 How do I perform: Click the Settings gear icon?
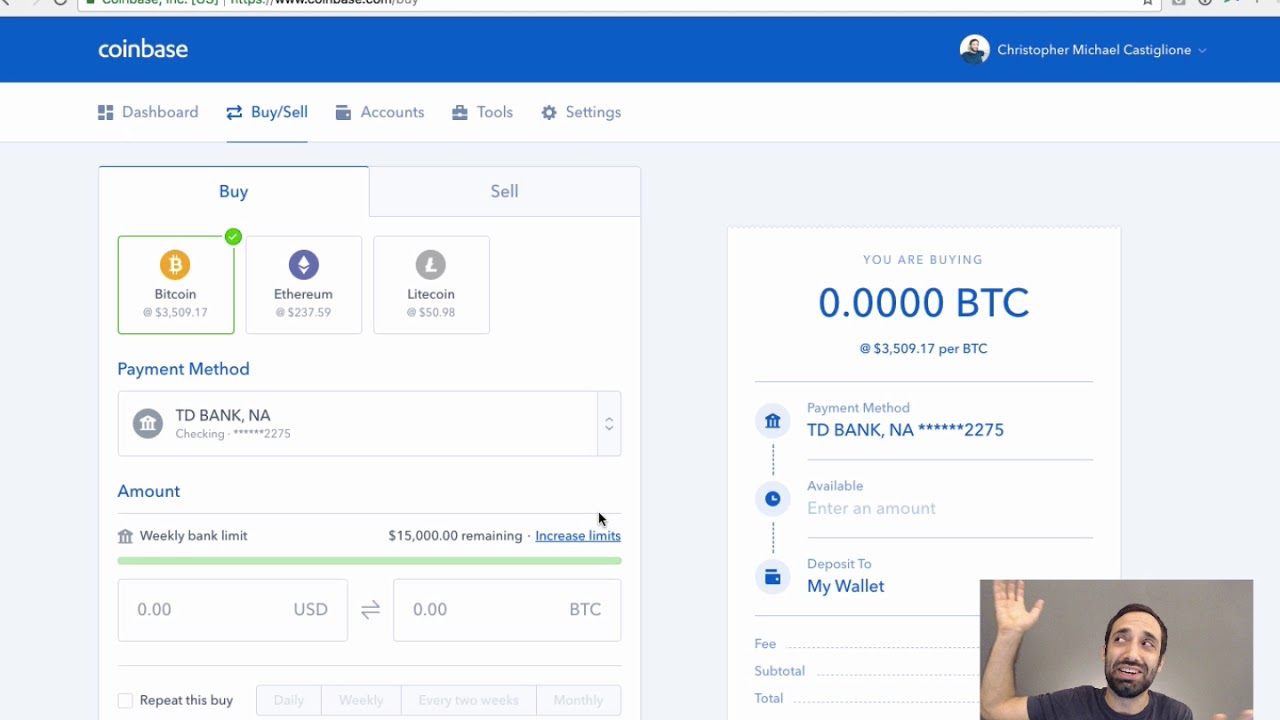tap(549, 112)
